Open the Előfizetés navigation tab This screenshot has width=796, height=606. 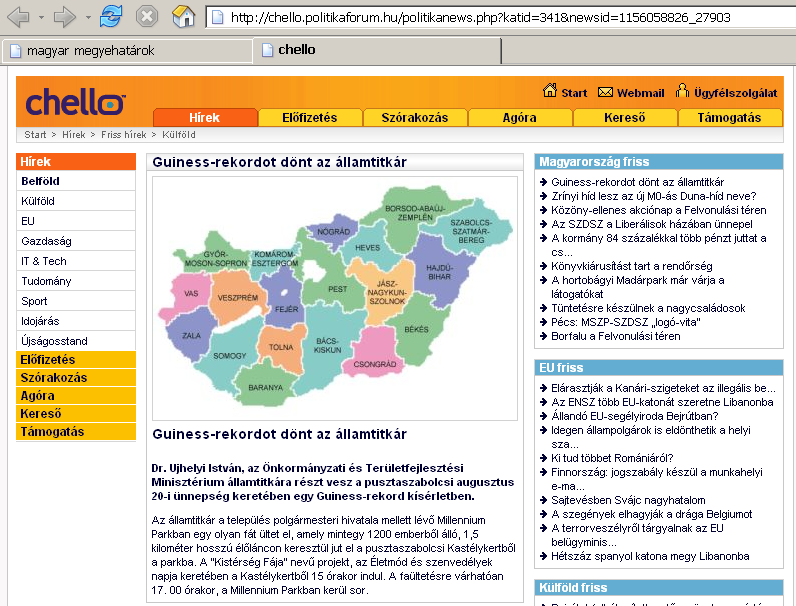pyautogui.click(x=310, y=117)
